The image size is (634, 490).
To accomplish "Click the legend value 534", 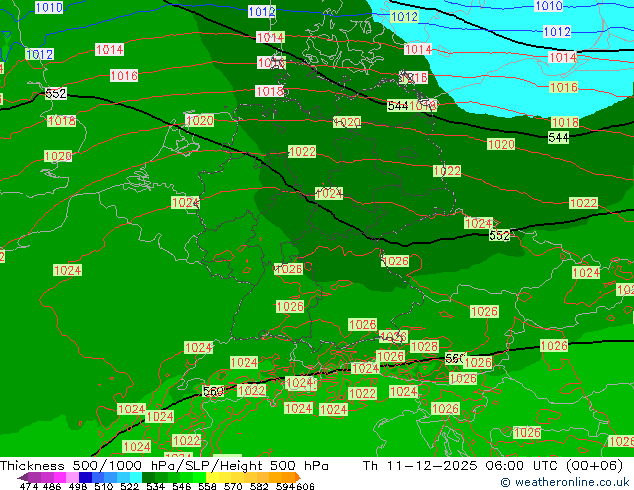I will (155, 486).
